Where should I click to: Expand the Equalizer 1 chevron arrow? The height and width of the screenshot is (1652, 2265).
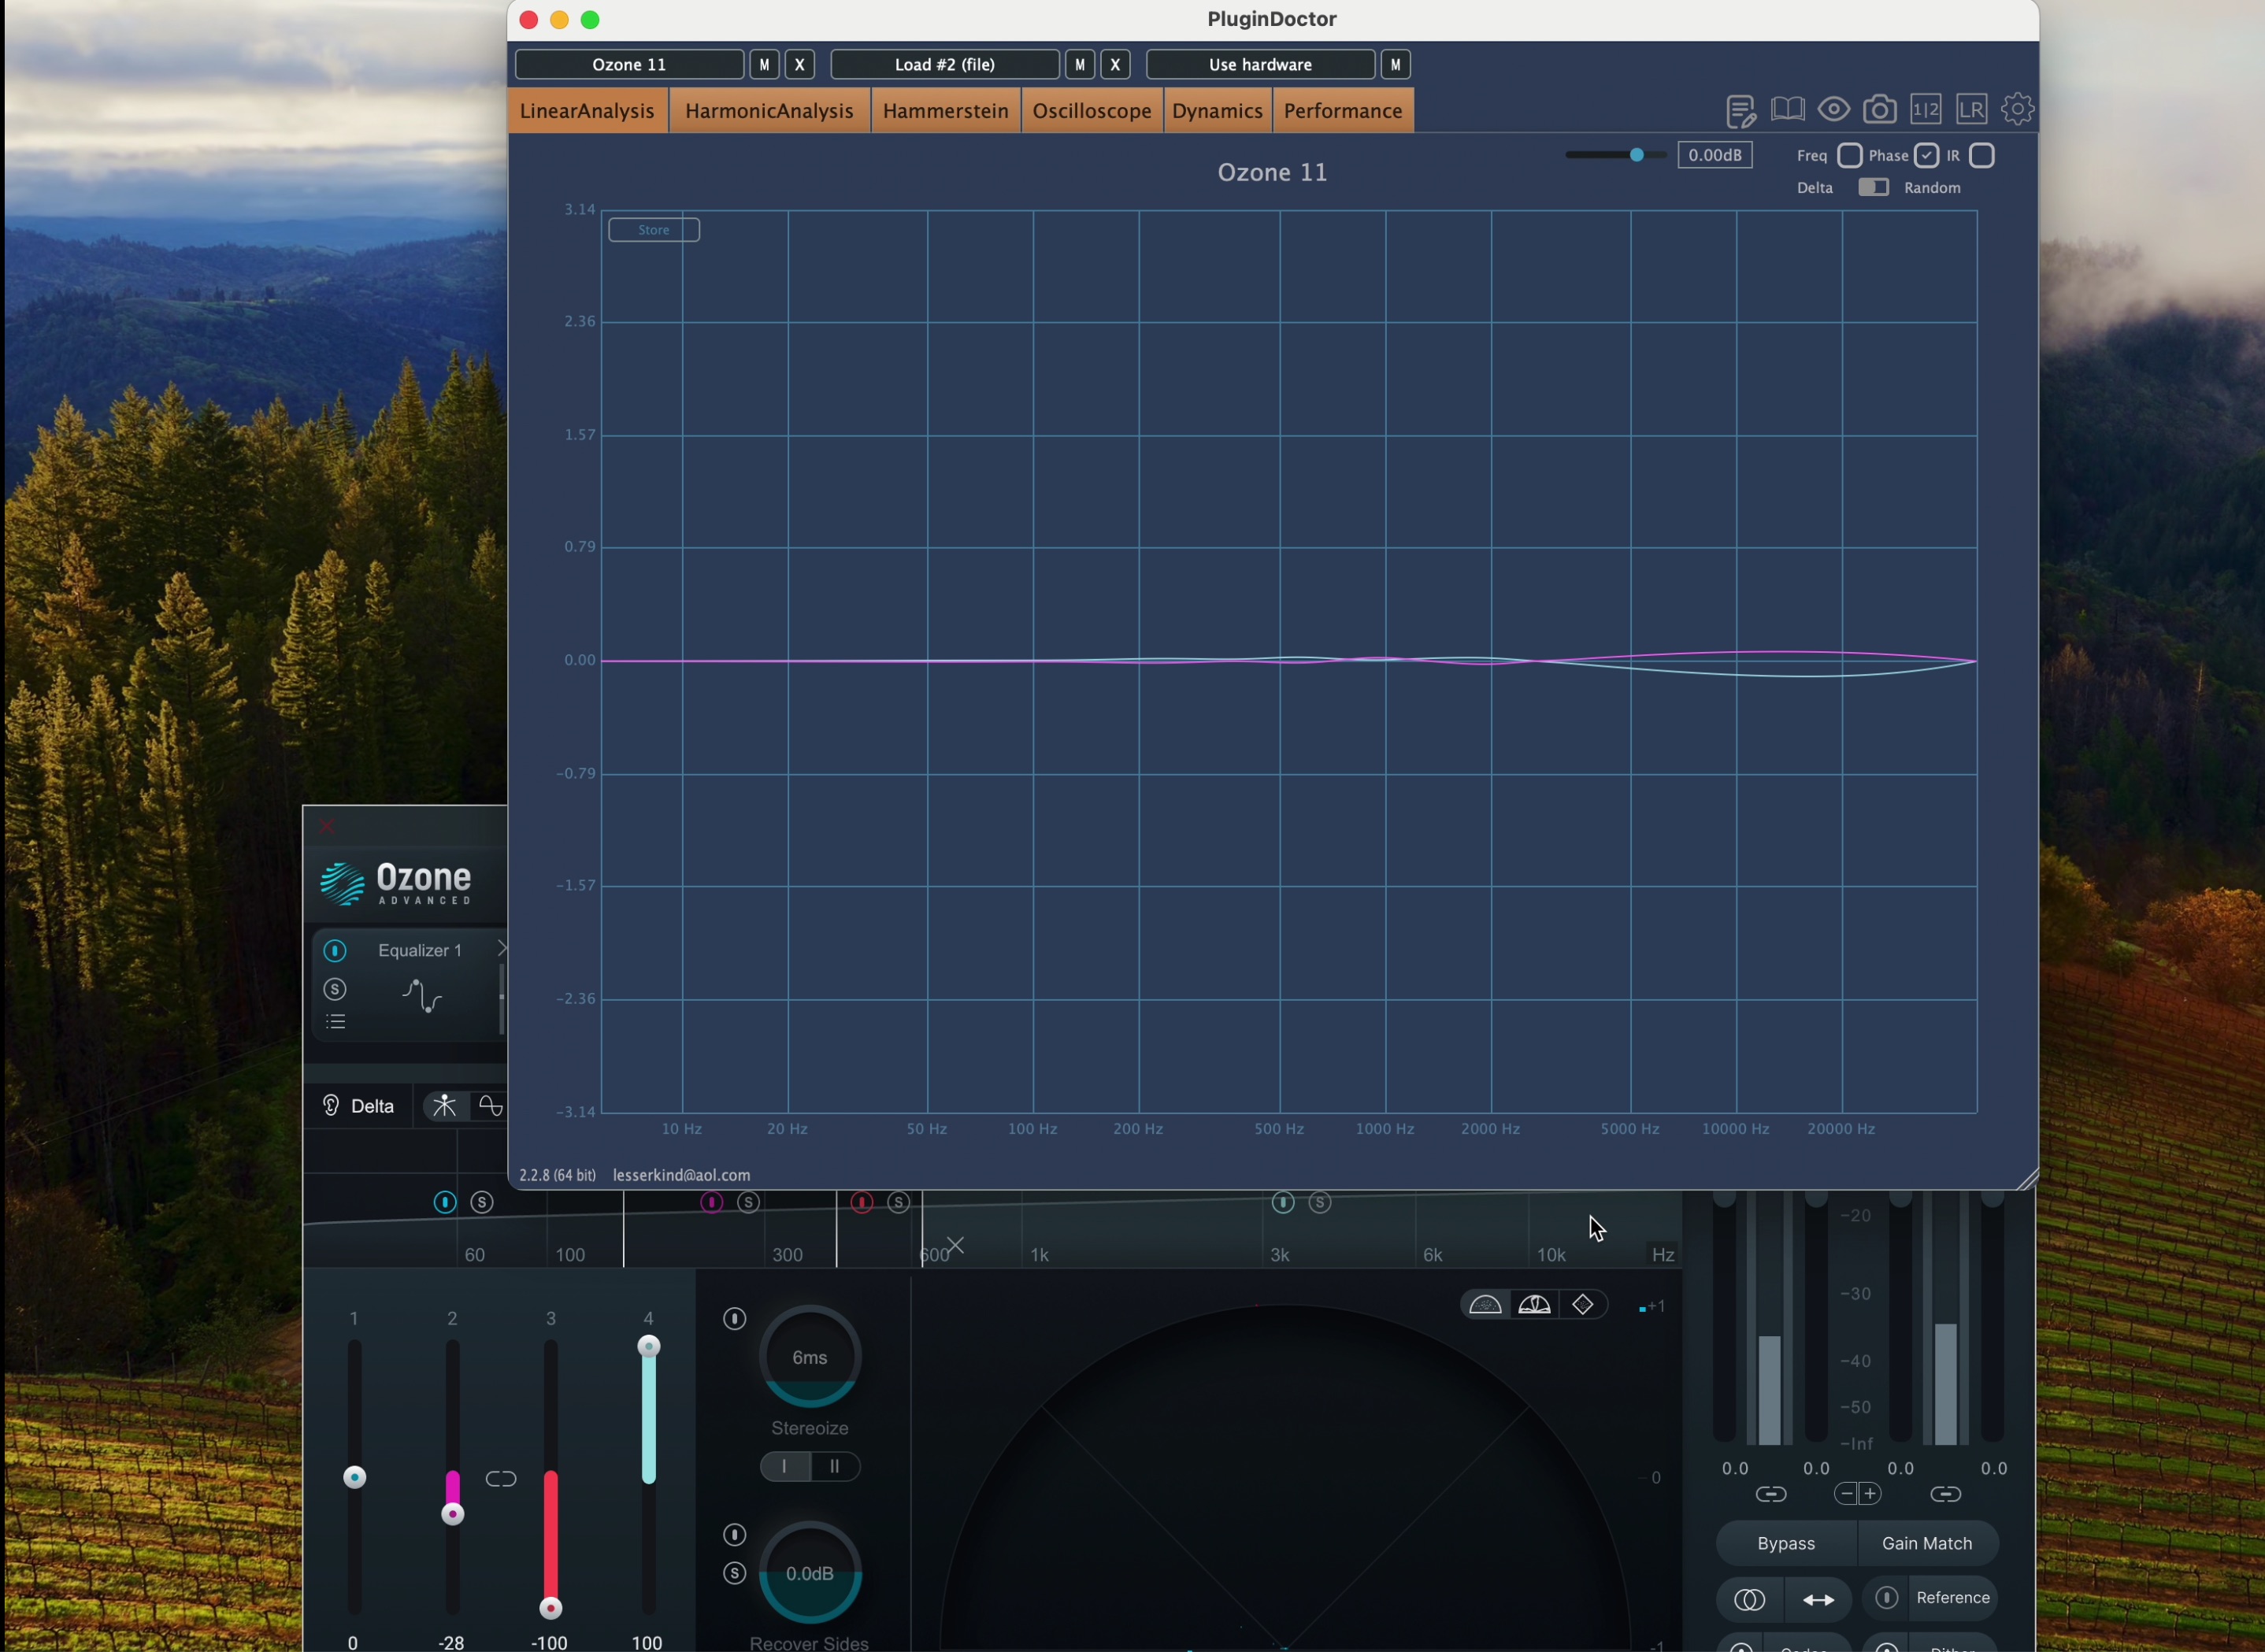pyautogui.click(x=502, y=948)
